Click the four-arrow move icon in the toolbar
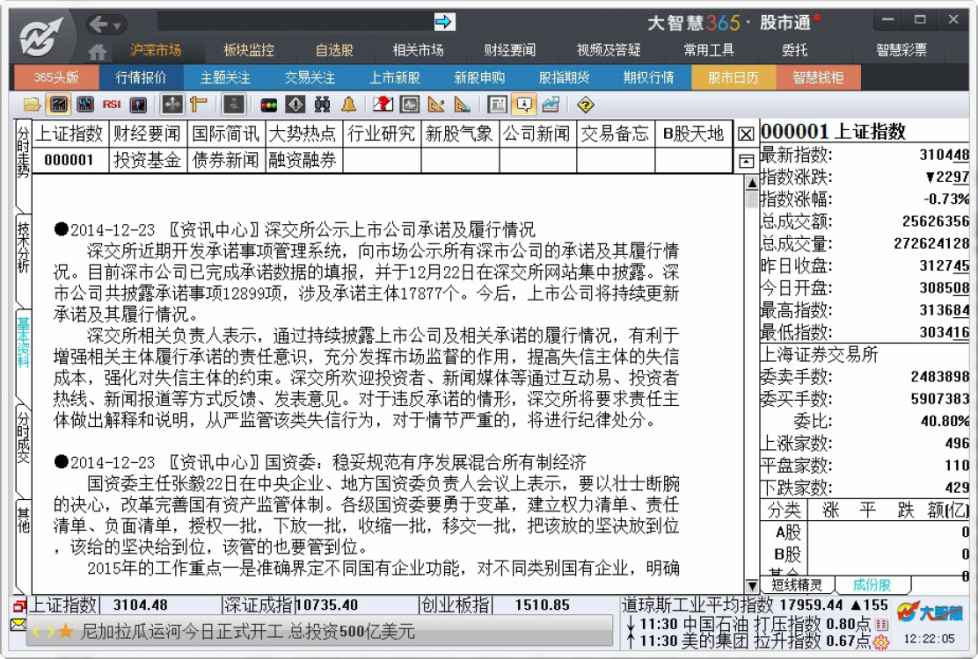978x659 pixels. tap(173, 105)
